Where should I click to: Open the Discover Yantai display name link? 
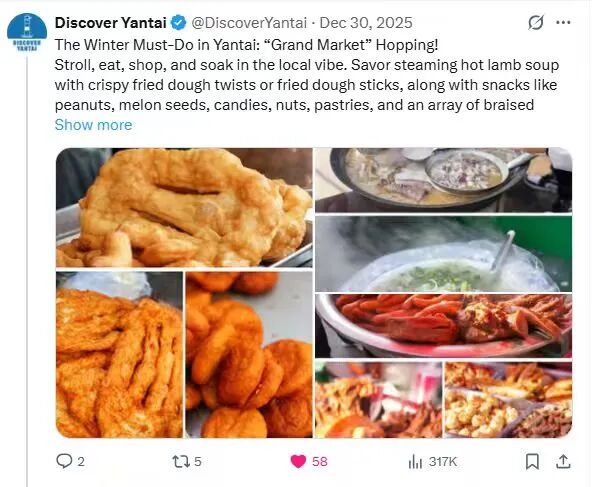click(111, 22)
